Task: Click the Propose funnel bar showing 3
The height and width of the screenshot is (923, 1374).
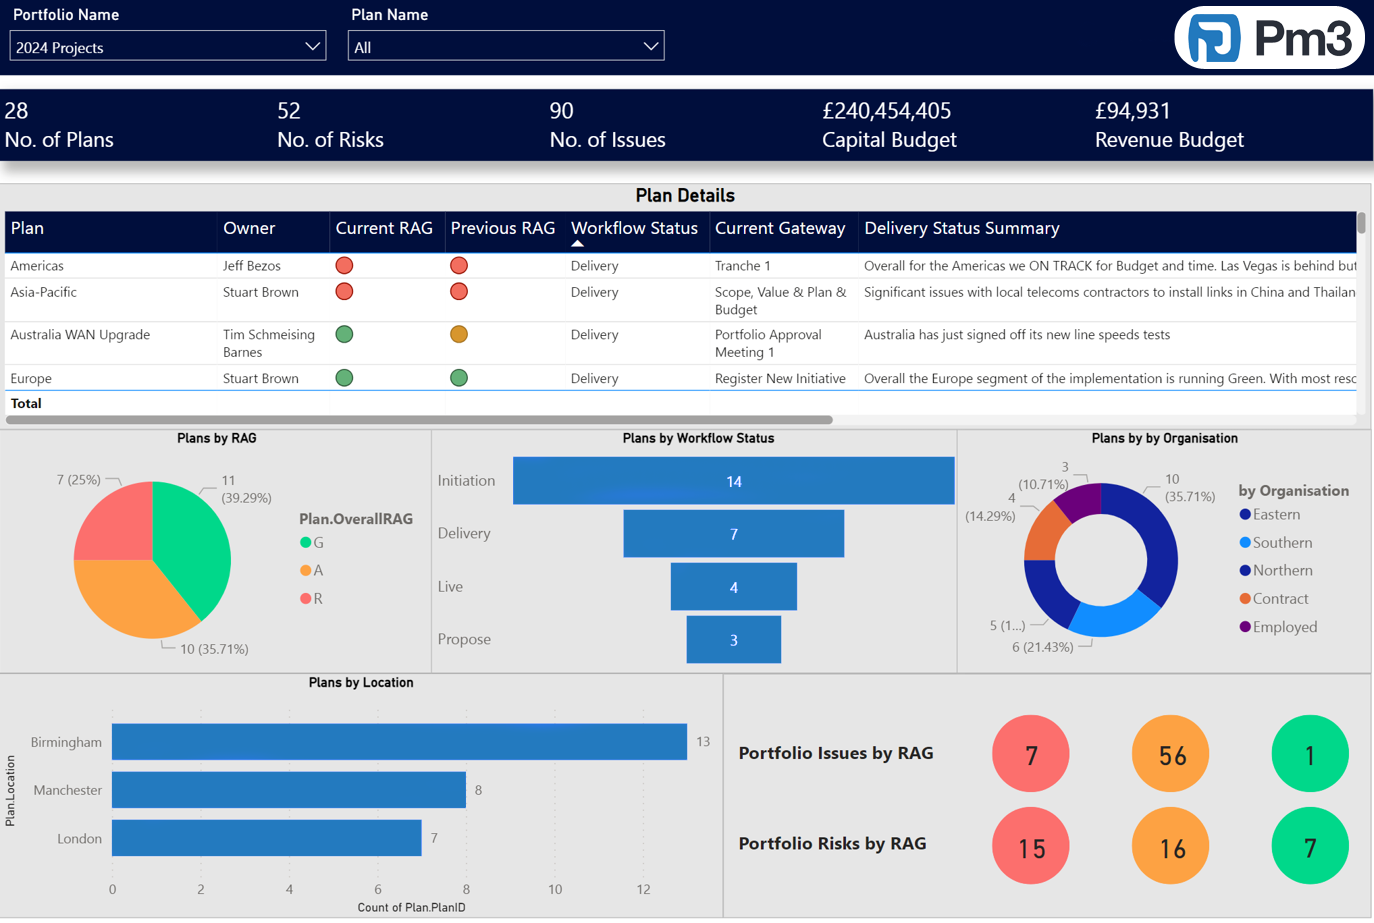Action: pos(734,640)
